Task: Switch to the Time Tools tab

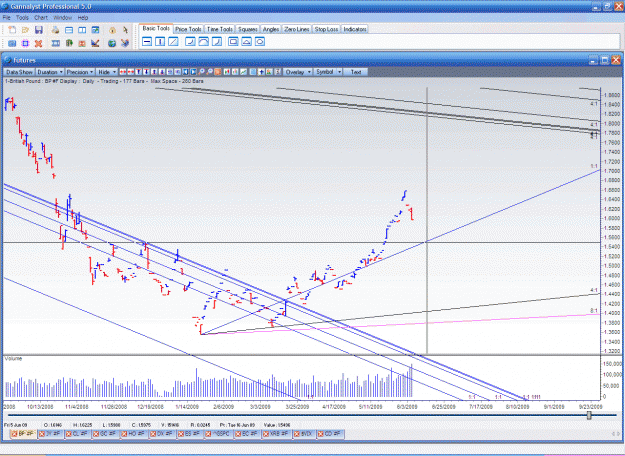Action: [x=220, y=29]
